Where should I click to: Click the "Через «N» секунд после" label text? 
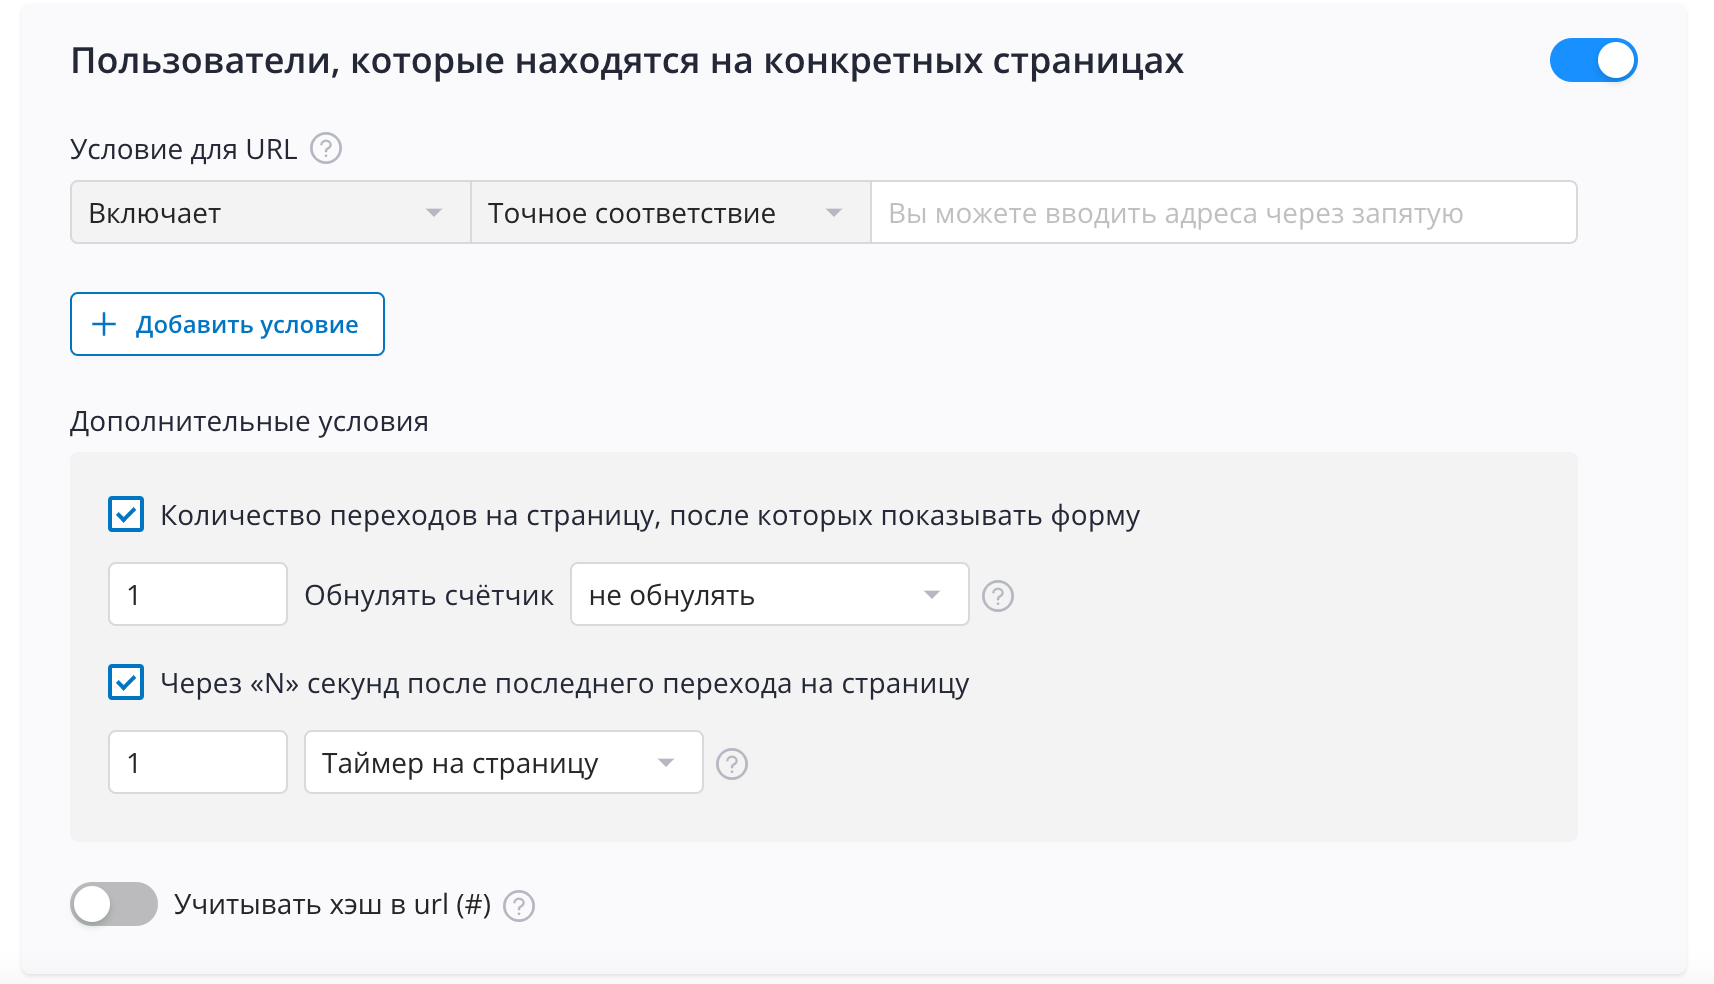564,684
